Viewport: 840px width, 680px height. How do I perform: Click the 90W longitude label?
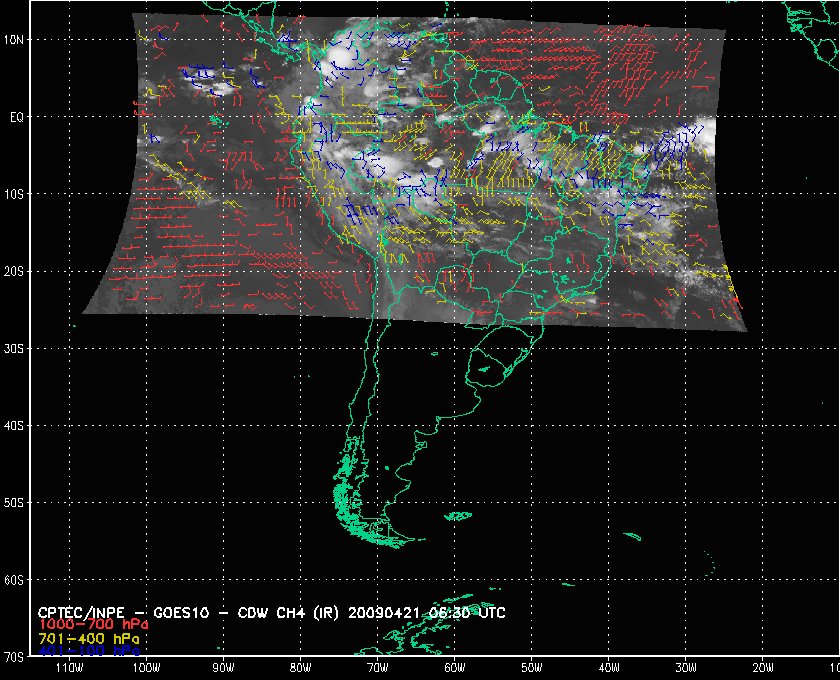pos(223,668)
